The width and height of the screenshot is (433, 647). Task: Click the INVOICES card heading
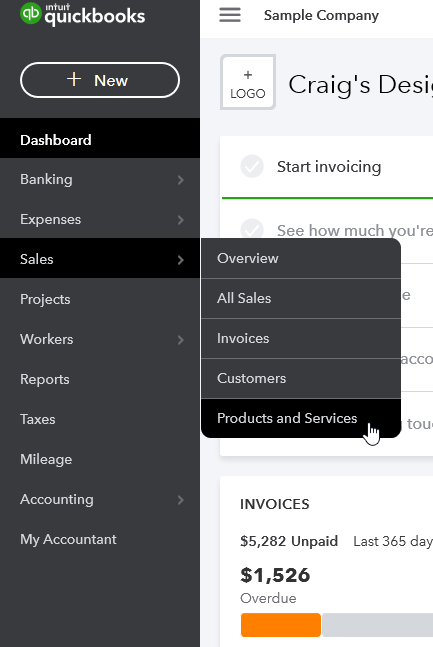(x=274, y=504)
